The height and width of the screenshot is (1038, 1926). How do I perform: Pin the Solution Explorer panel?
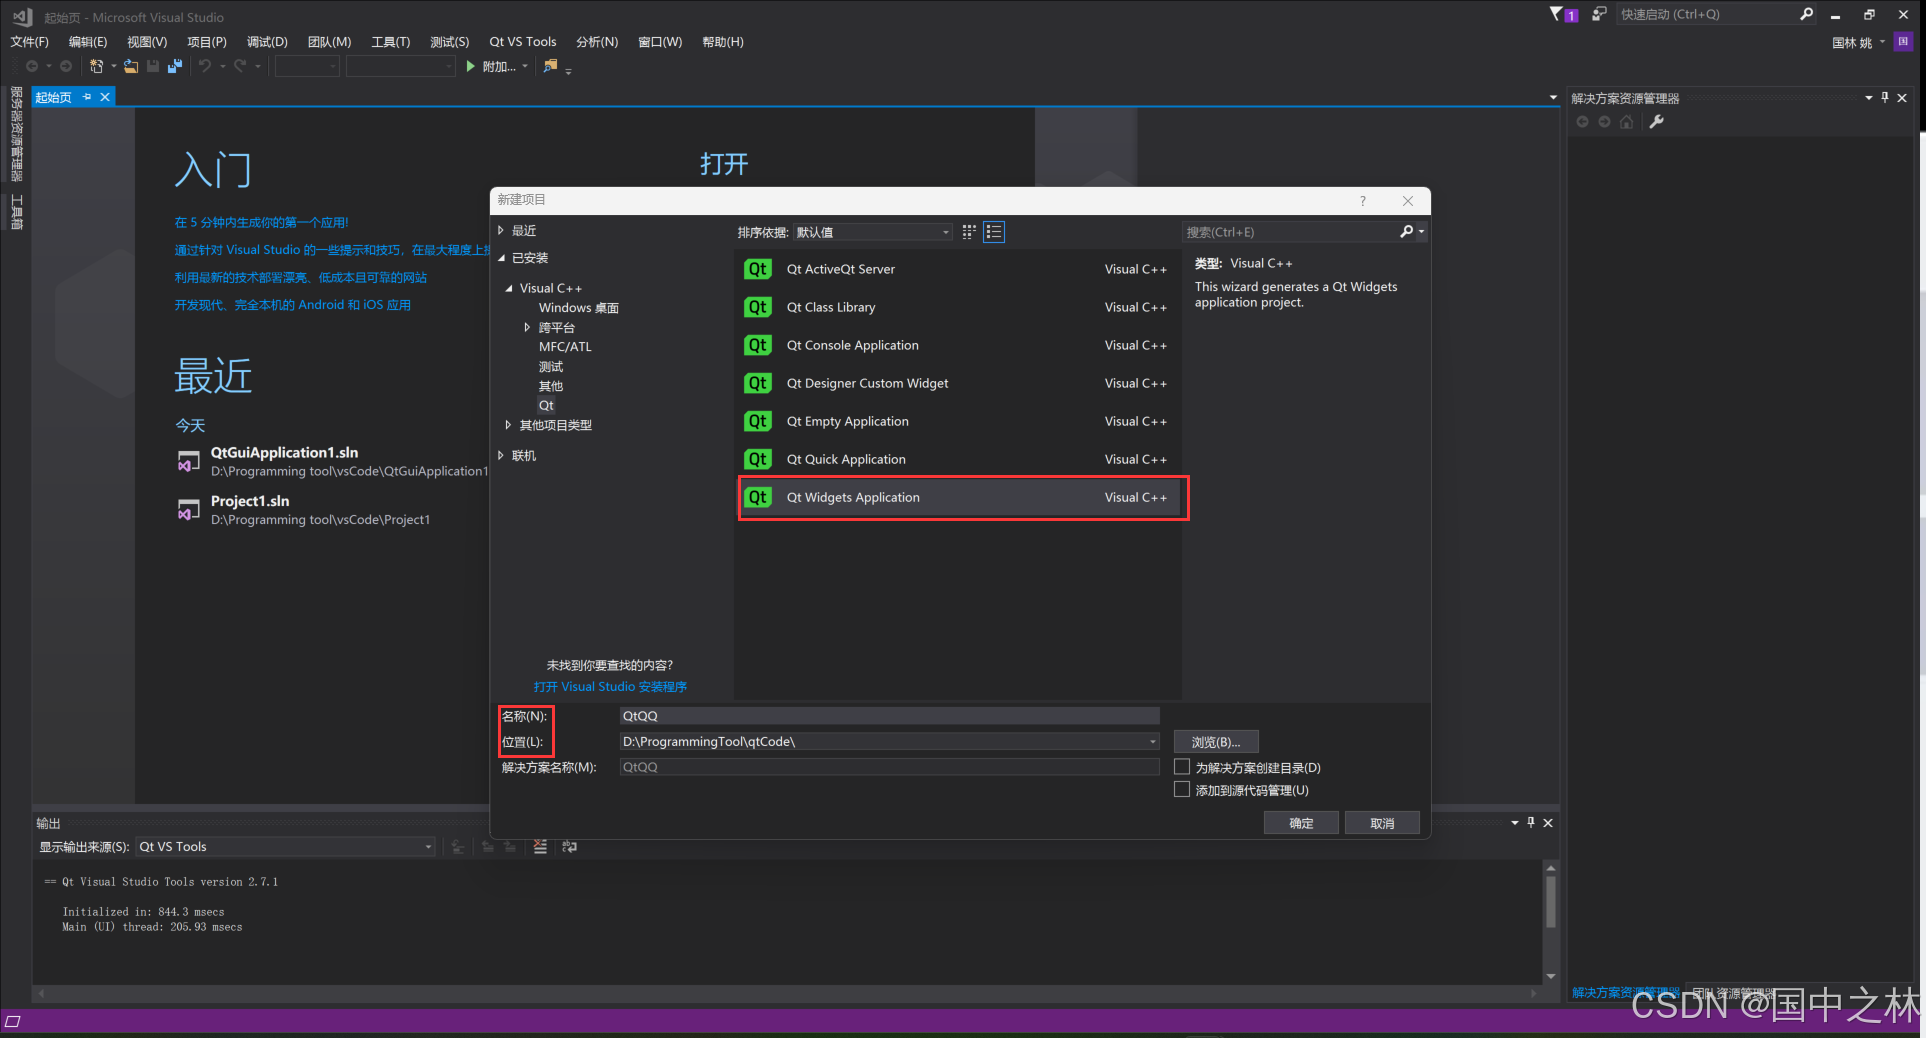[1885, 98]
